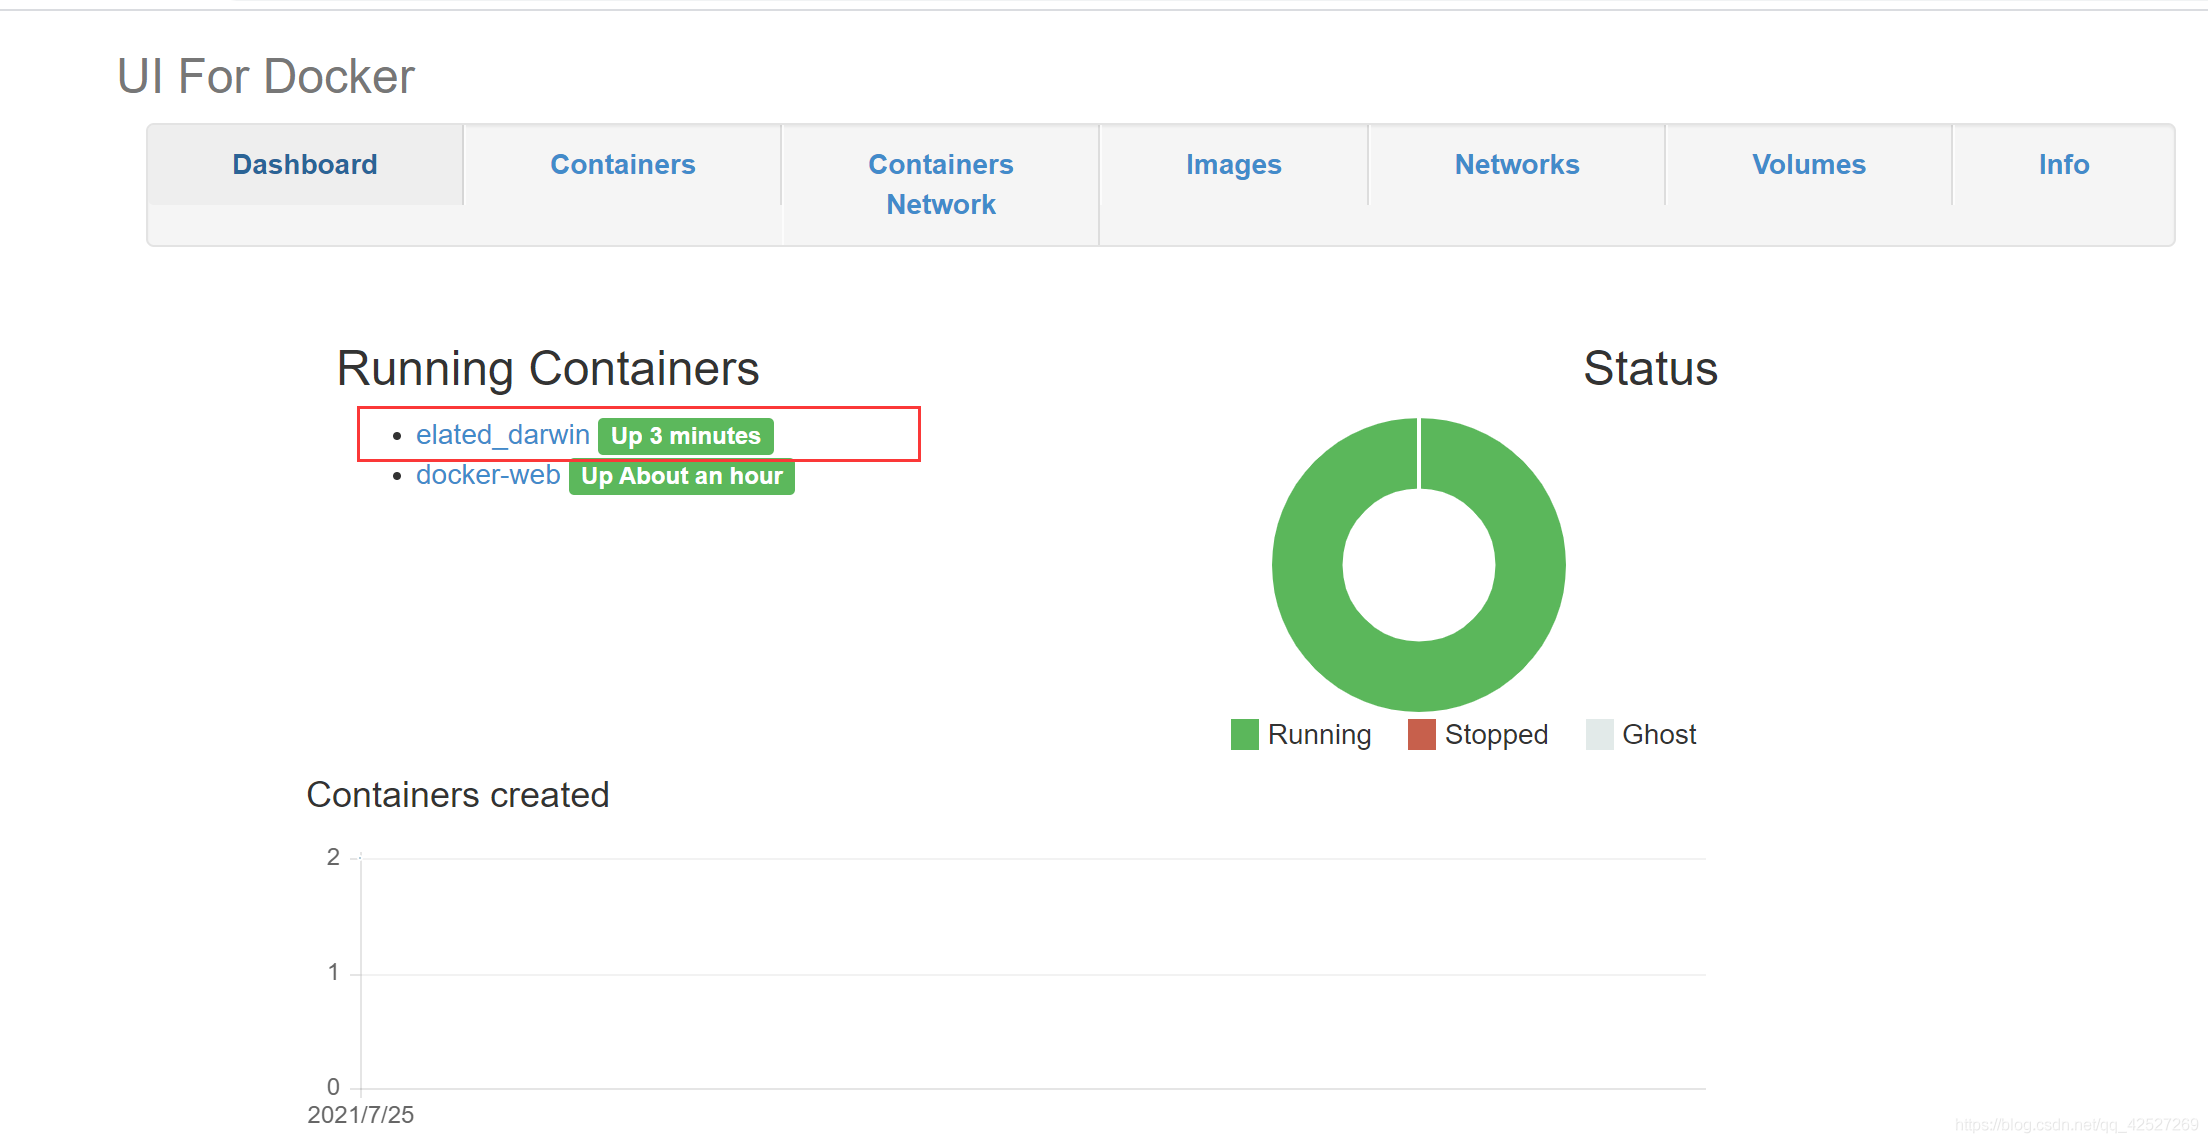Switch to the Containers tab
The image size is (2208, 1143).
tap(622, 165)
